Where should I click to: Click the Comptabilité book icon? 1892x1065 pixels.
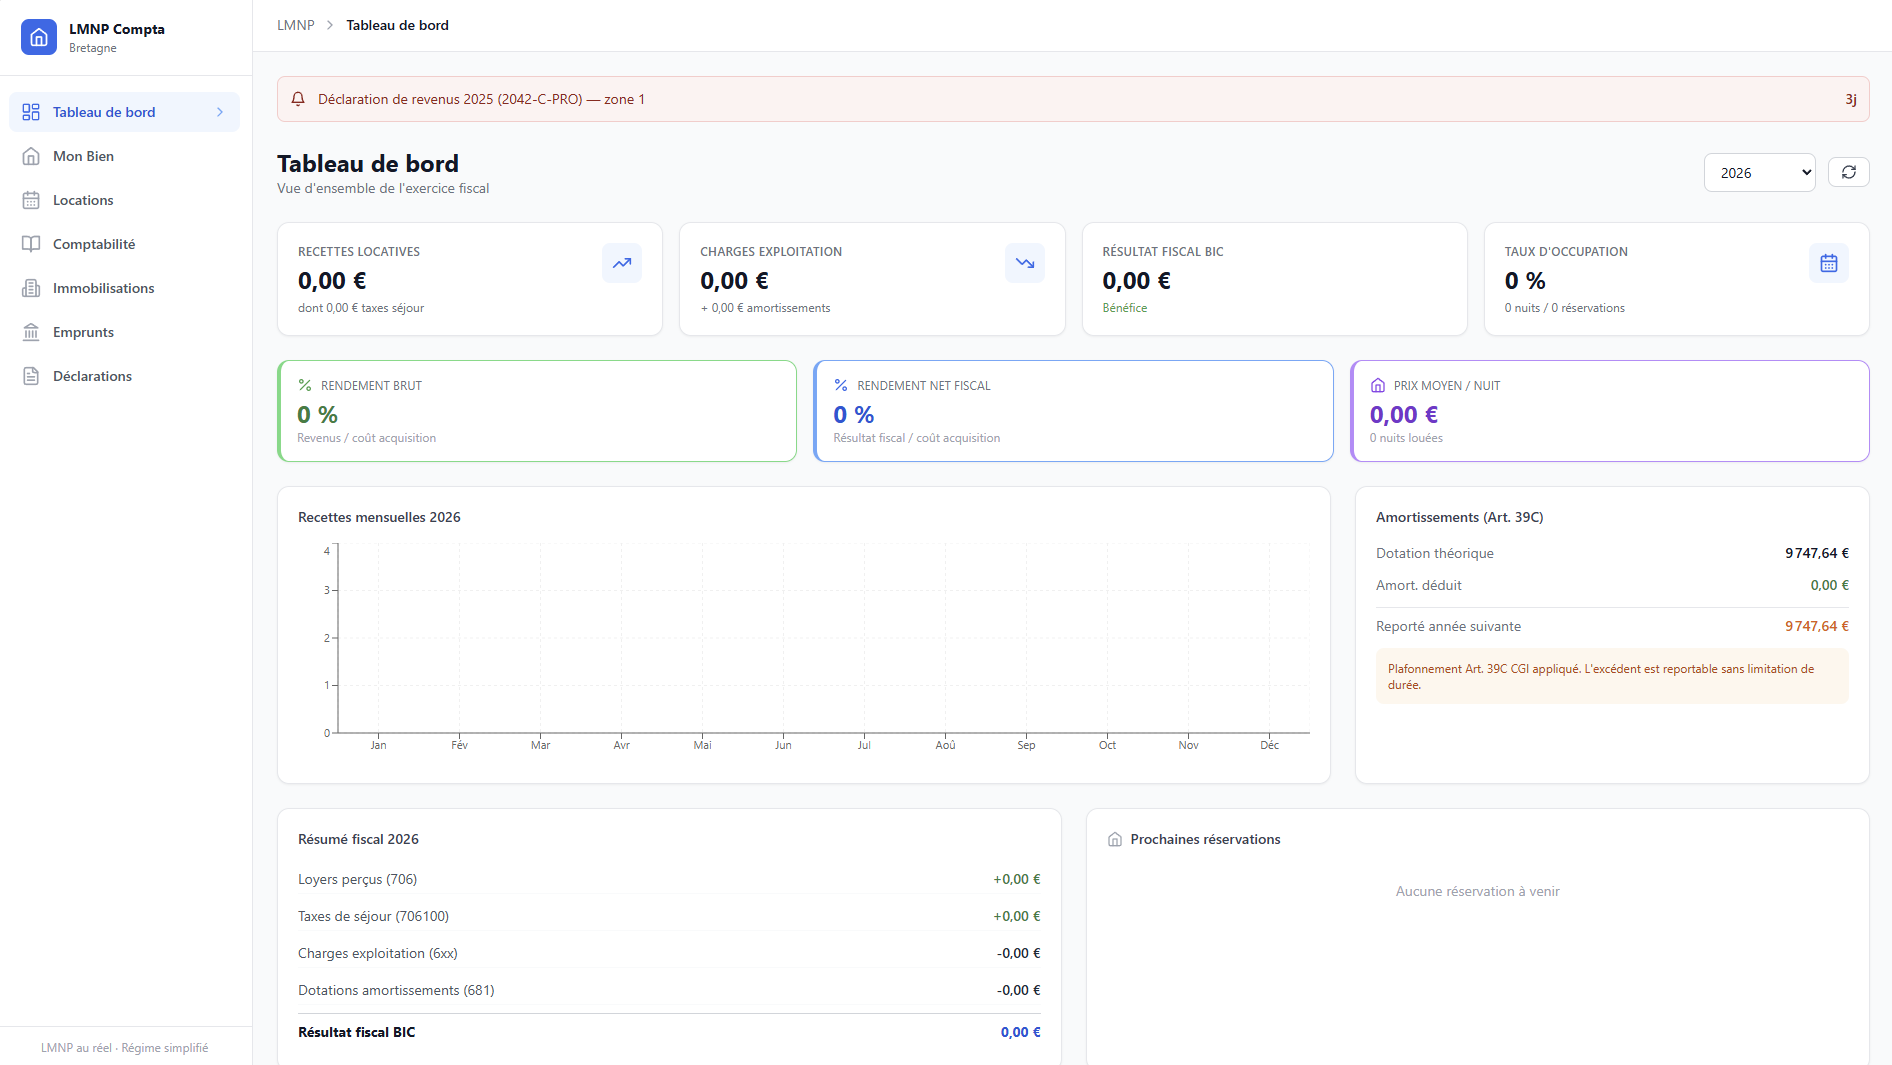(x=31, y=244)
